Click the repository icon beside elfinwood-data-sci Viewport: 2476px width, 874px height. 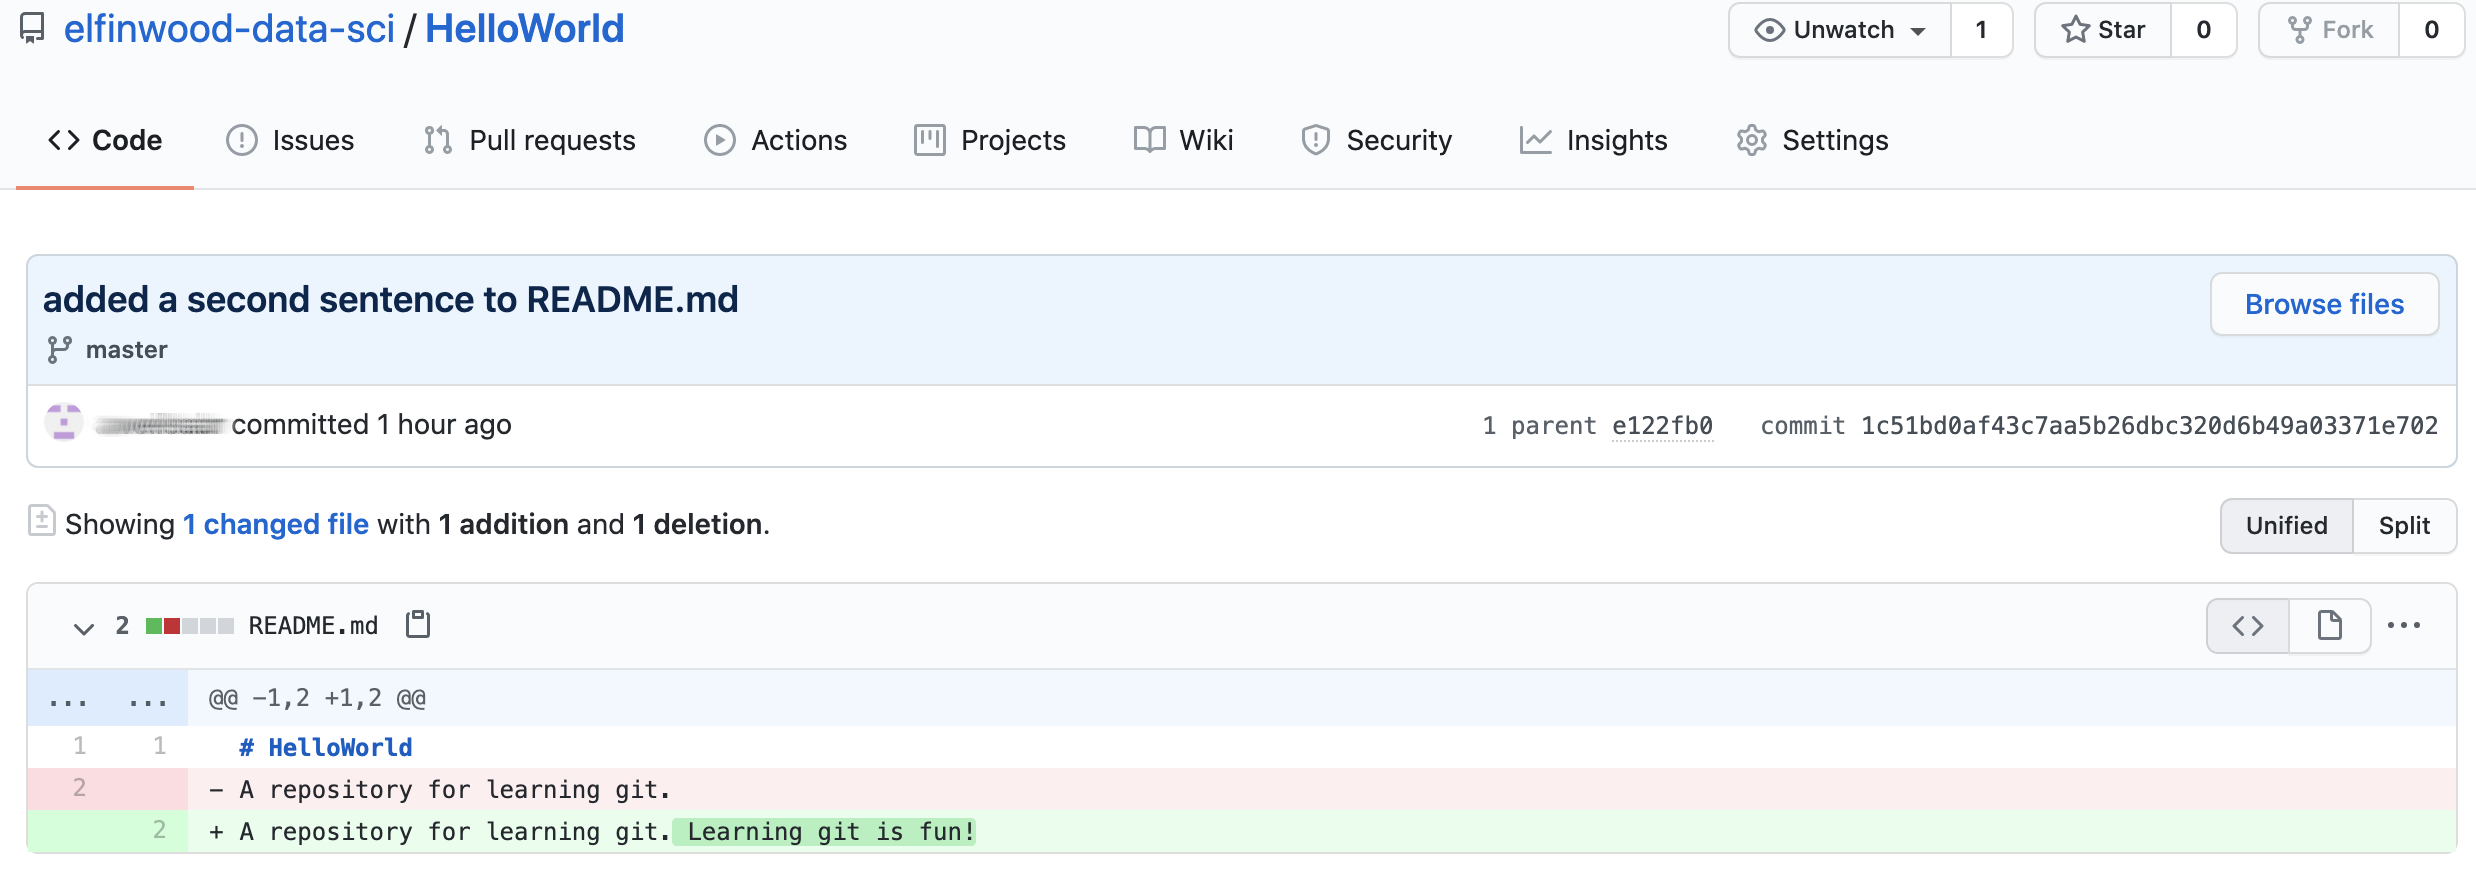(33, 29)
